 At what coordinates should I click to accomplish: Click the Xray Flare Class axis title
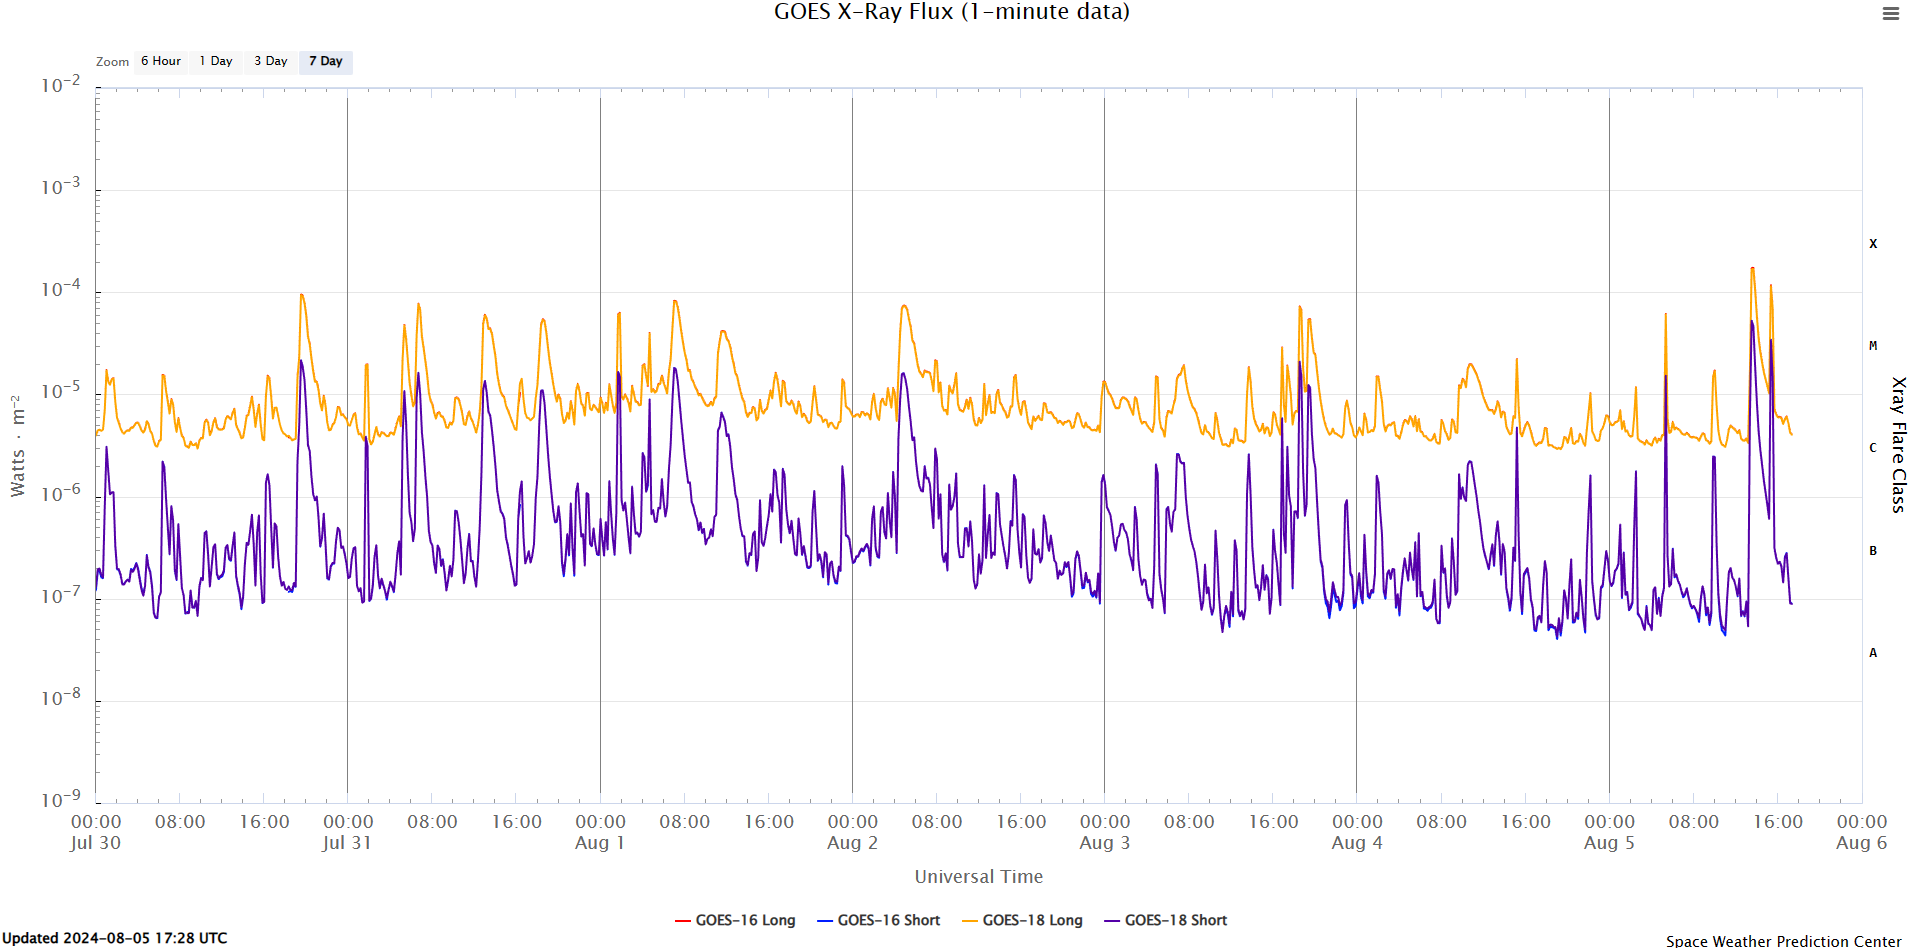click(x=1898, y=445)
